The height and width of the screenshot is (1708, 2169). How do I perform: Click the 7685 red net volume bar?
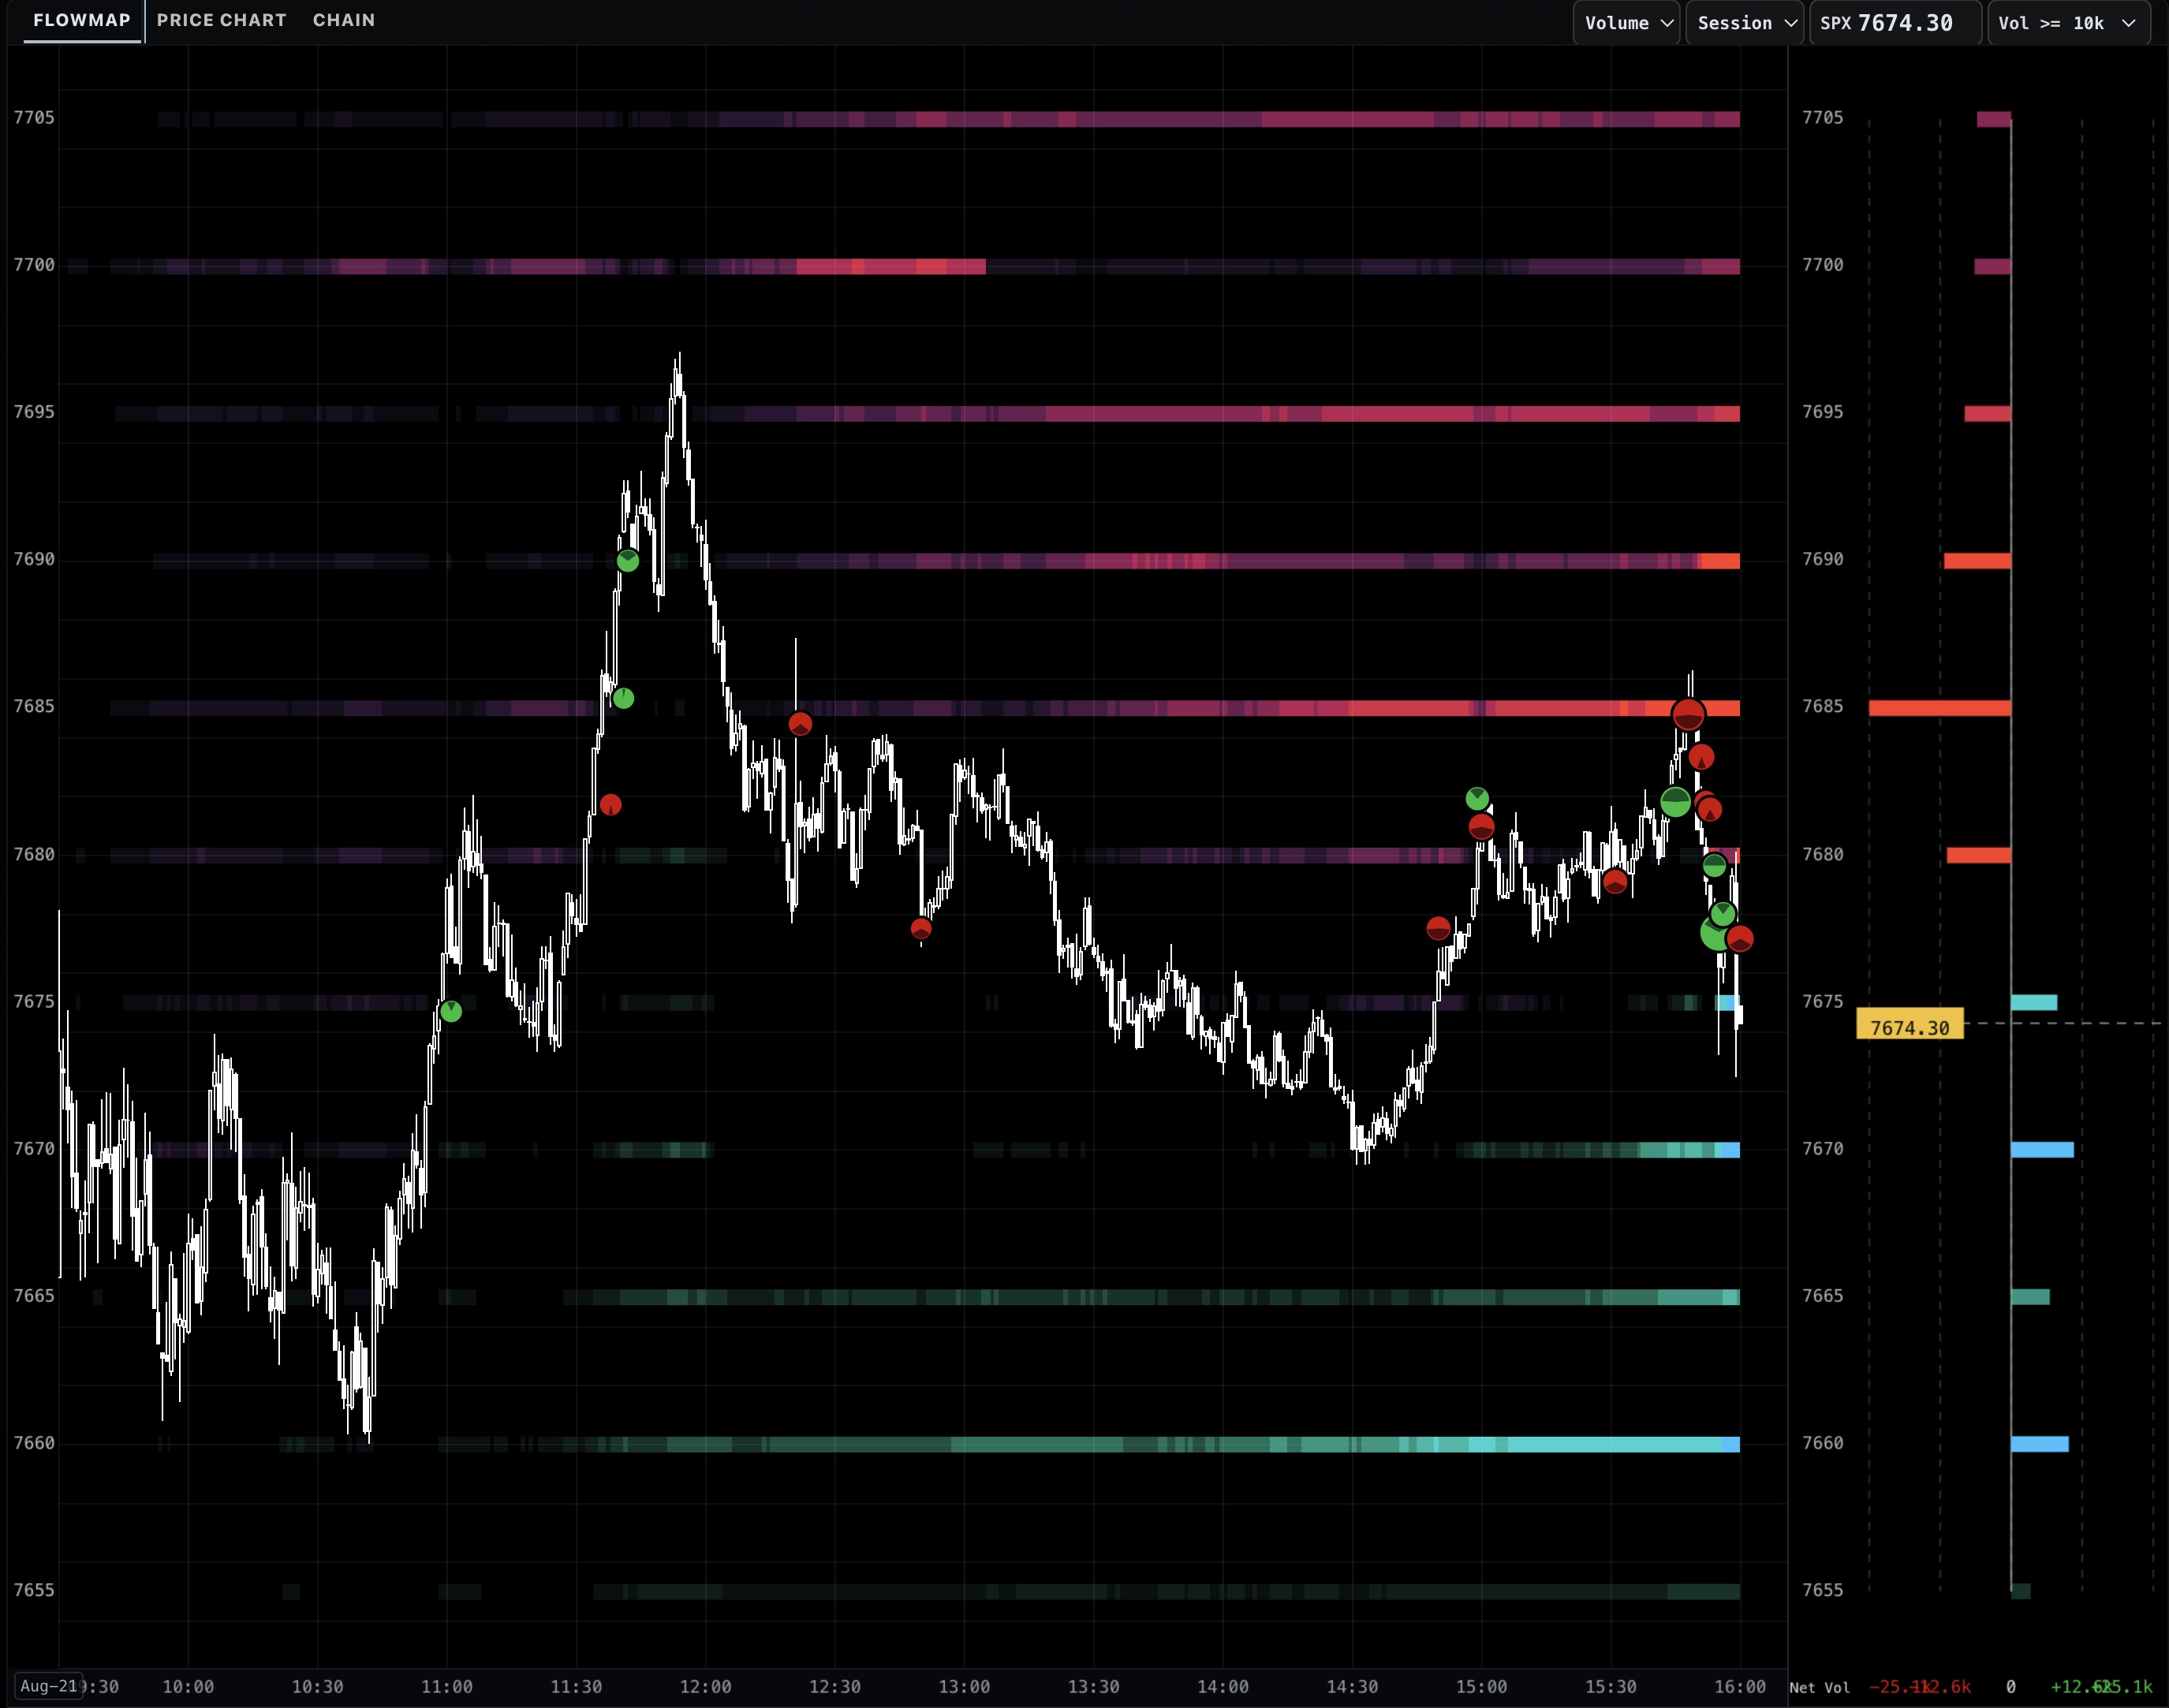(1940, 708)
